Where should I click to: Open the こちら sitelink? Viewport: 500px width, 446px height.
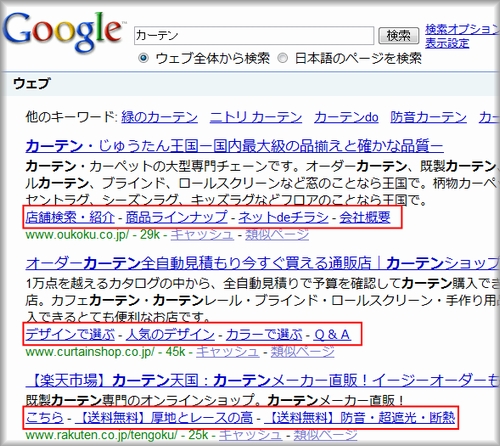tap(45, 417)
